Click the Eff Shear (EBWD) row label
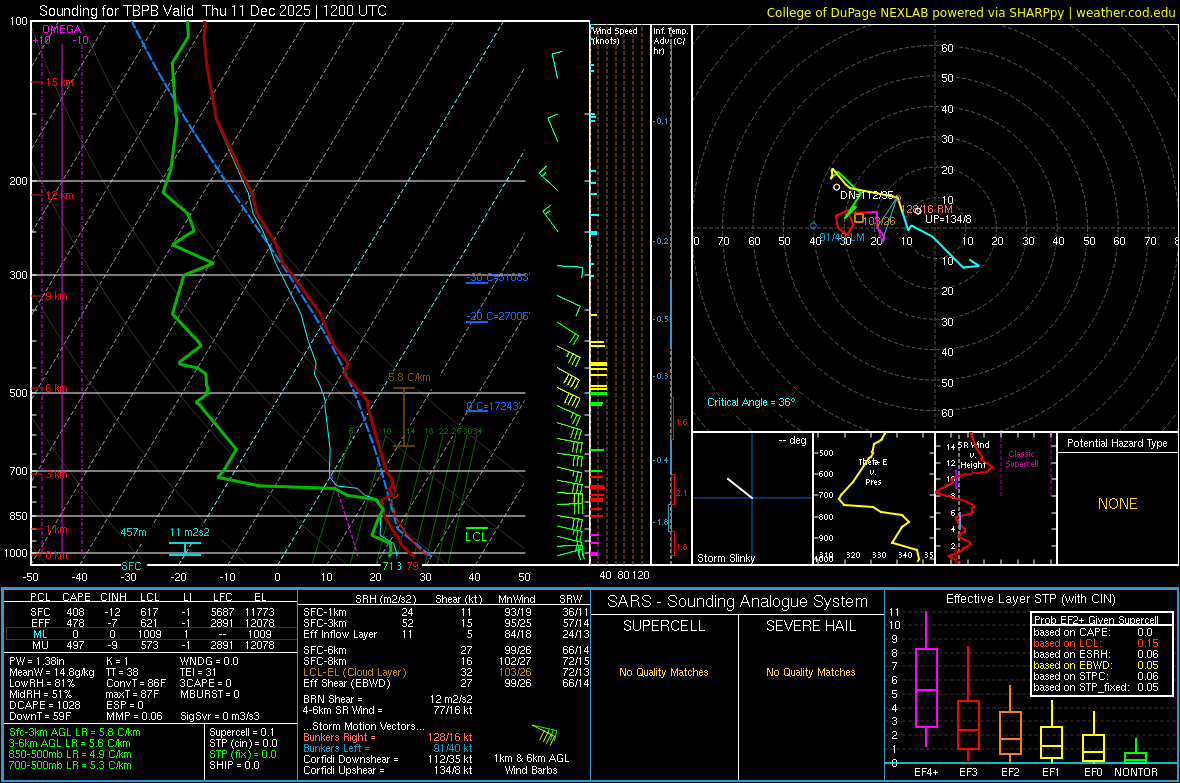This screenshot has width=1180, height=783. (347, 683)
